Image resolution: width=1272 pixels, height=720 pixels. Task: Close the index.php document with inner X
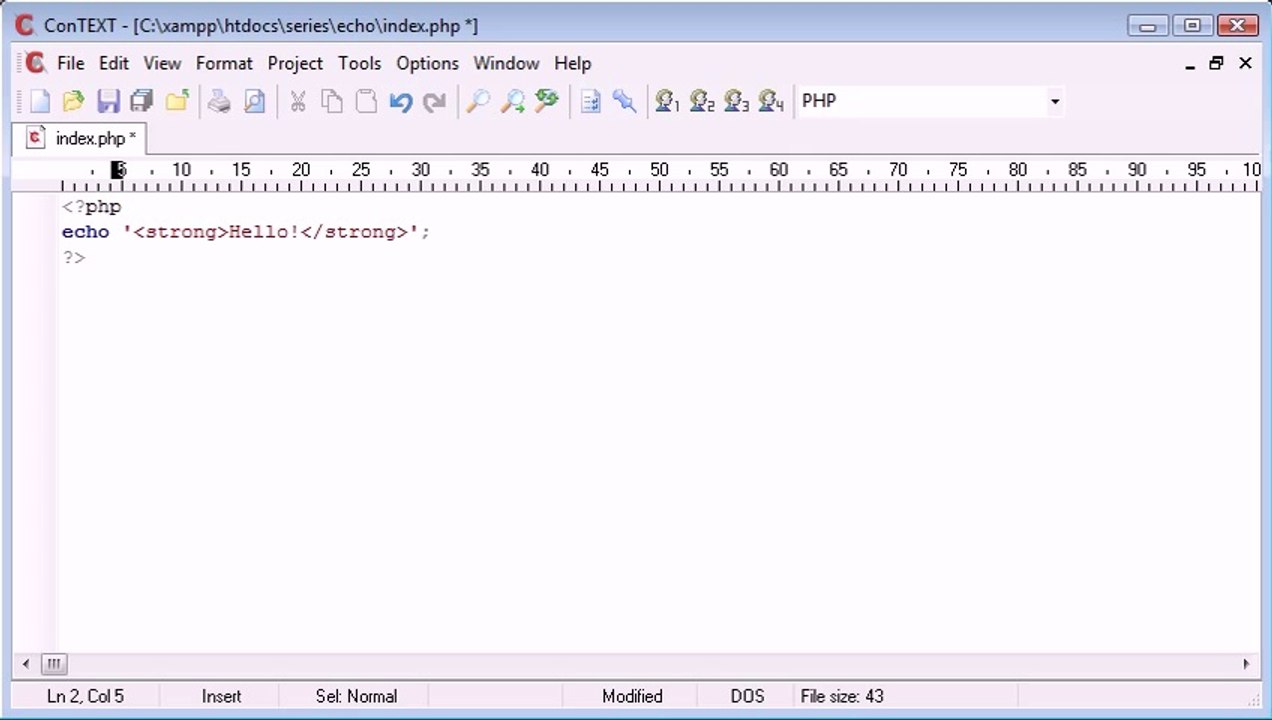coord(1245,63)
